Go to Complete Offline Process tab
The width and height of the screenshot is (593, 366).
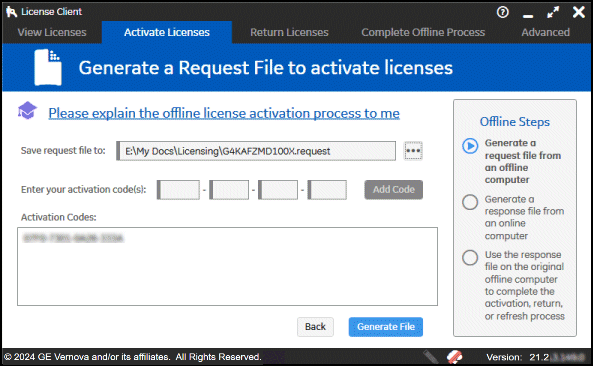[x=423, y=33]
